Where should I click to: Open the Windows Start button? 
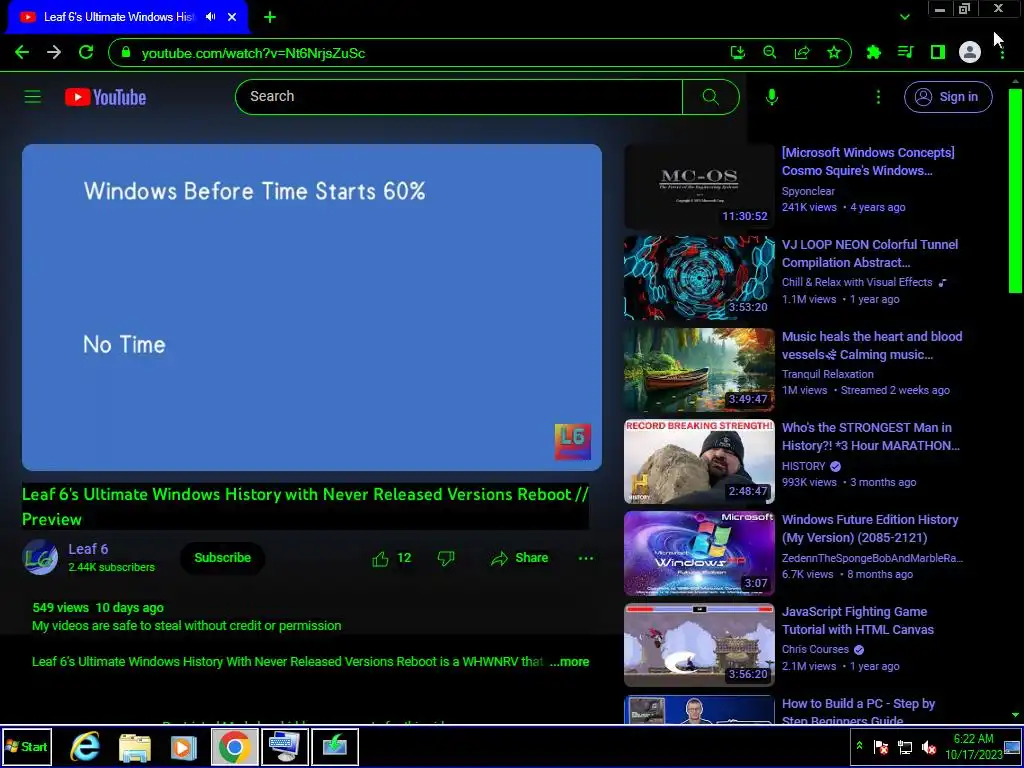[27, 746]
